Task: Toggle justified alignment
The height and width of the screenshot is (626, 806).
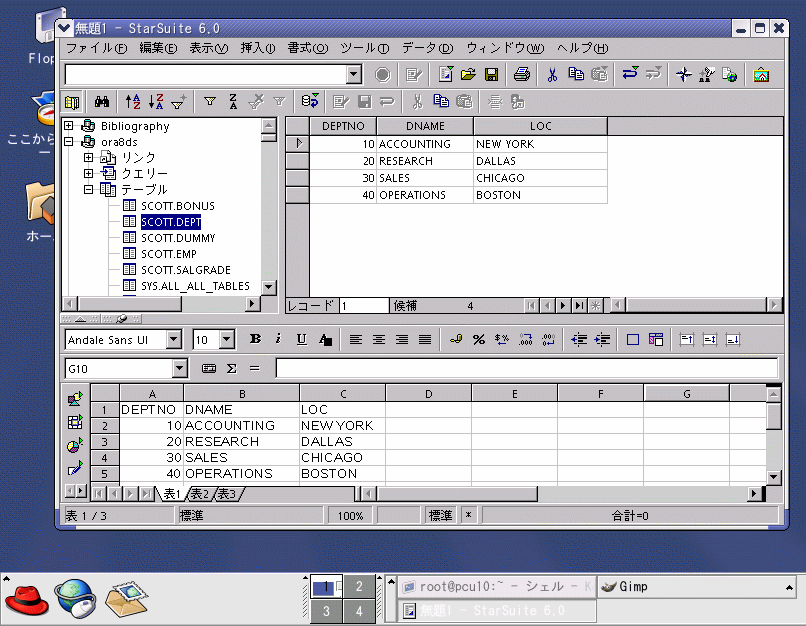Action: [x=425, y=339]
